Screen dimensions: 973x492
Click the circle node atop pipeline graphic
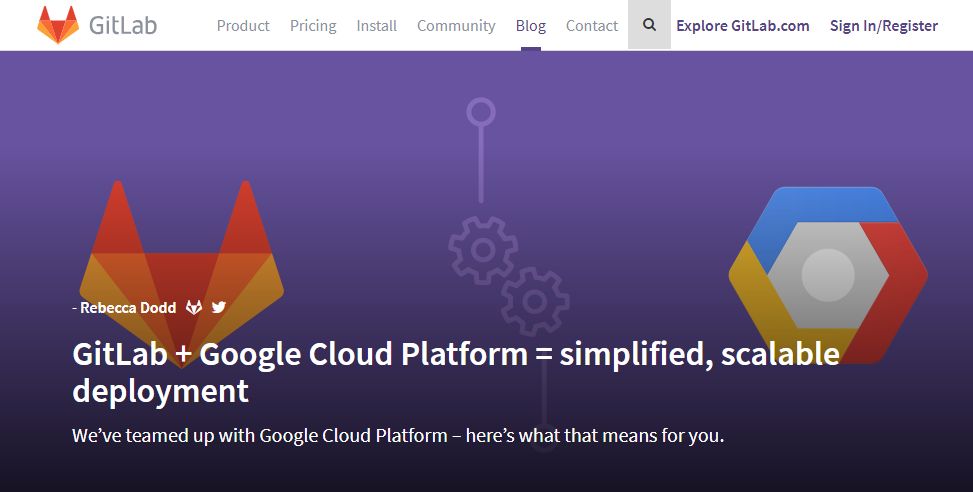[x=481, y=113]
